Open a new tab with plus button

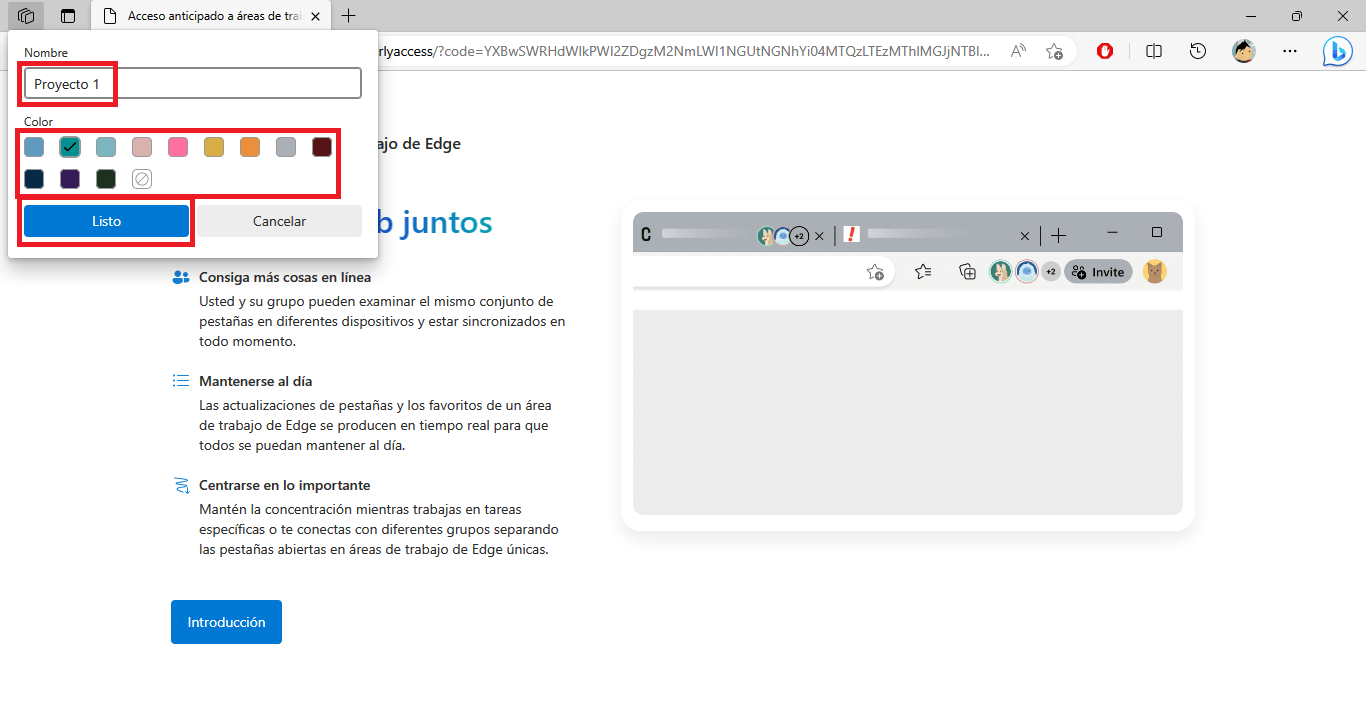coord(348,16)
